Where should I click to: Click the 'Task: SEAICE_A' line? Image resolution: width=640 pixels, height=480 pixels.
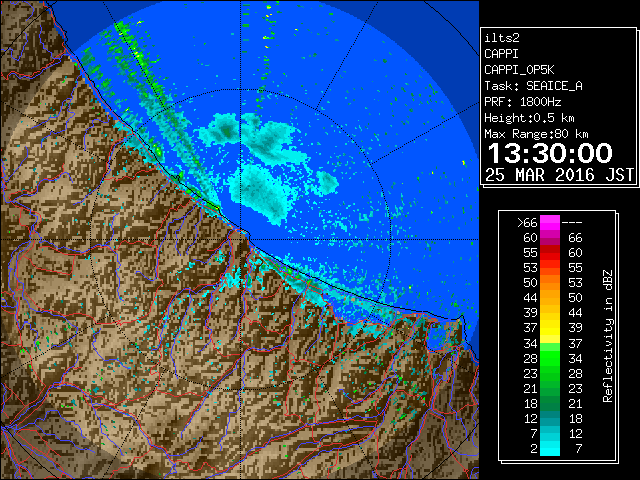coord(533,86)
